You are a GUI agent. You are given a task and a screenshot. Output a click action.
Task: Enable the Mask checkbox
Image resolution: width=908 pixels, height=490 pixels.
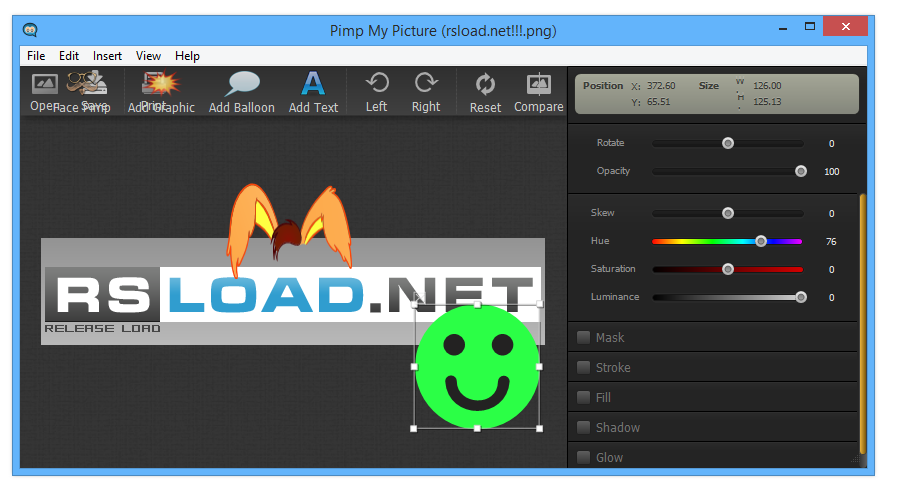[584, 337]
